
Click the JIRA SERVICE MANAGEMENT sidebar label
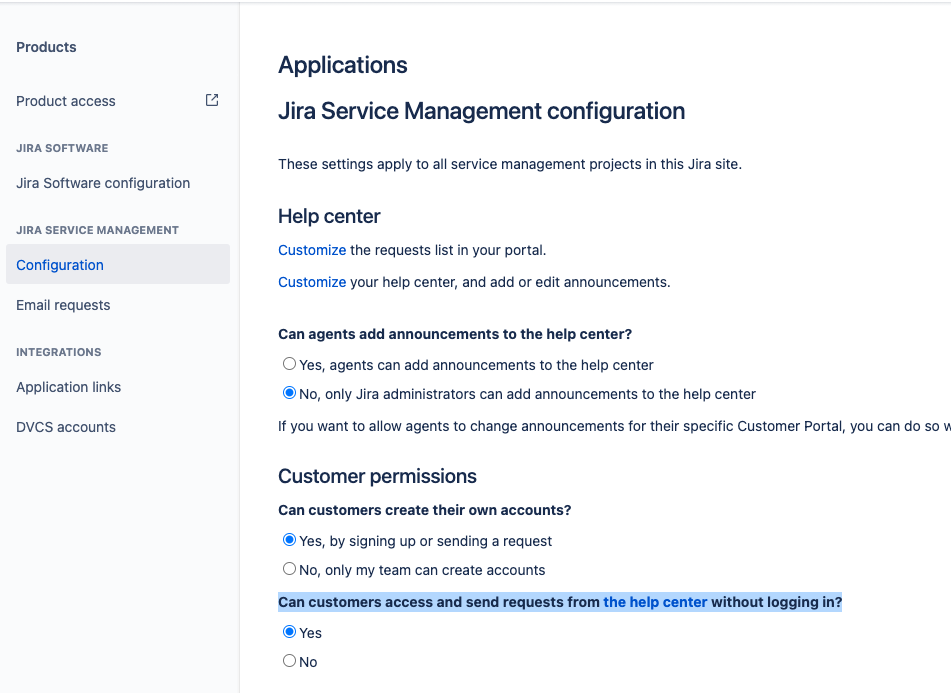click(98, 230)
